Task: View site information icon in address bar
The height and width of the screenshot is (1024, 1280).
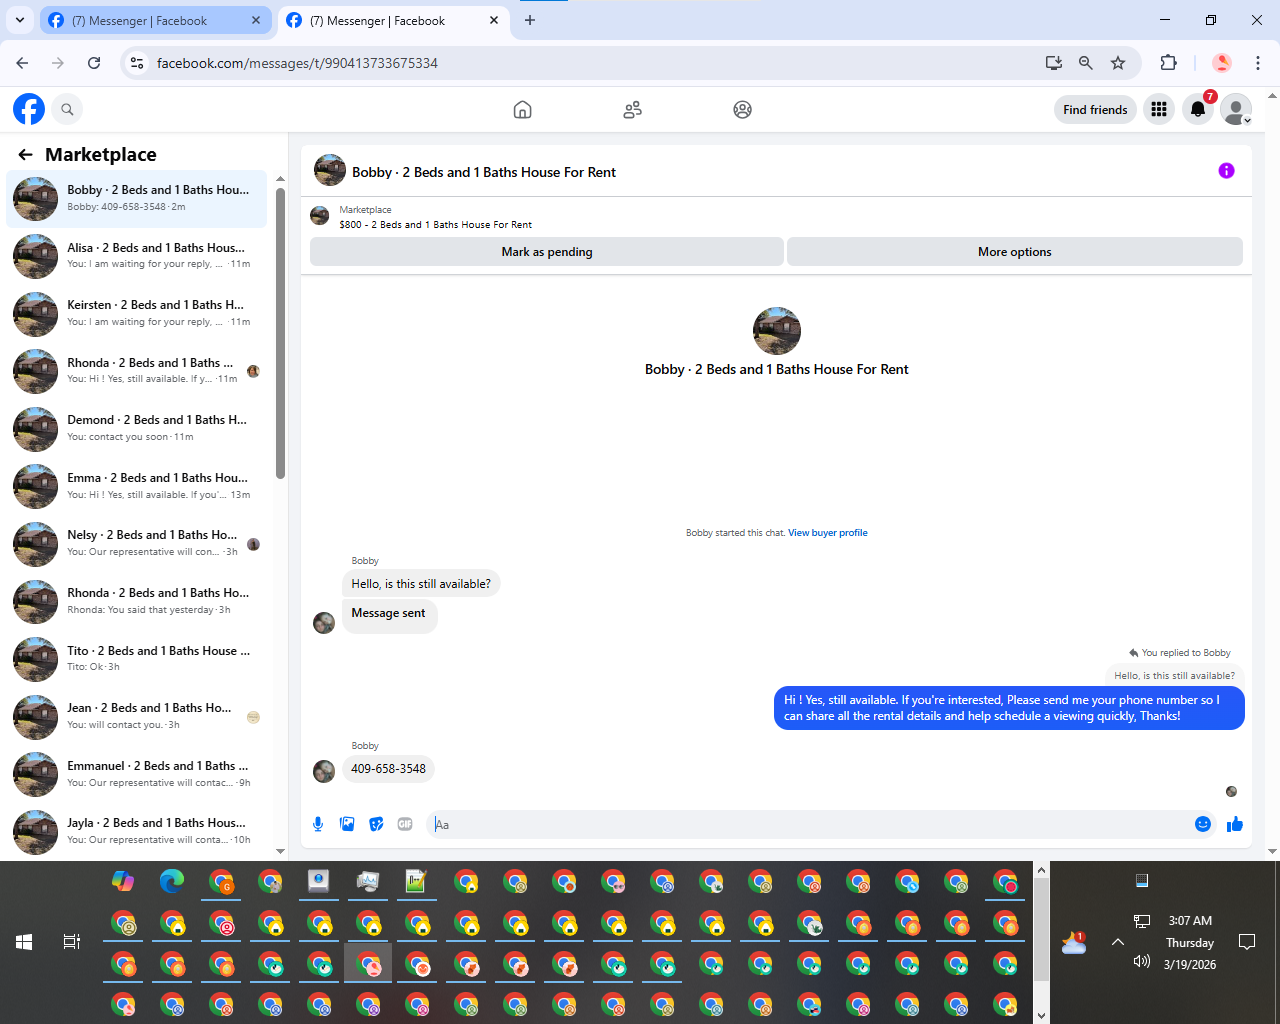Action: 137,63
